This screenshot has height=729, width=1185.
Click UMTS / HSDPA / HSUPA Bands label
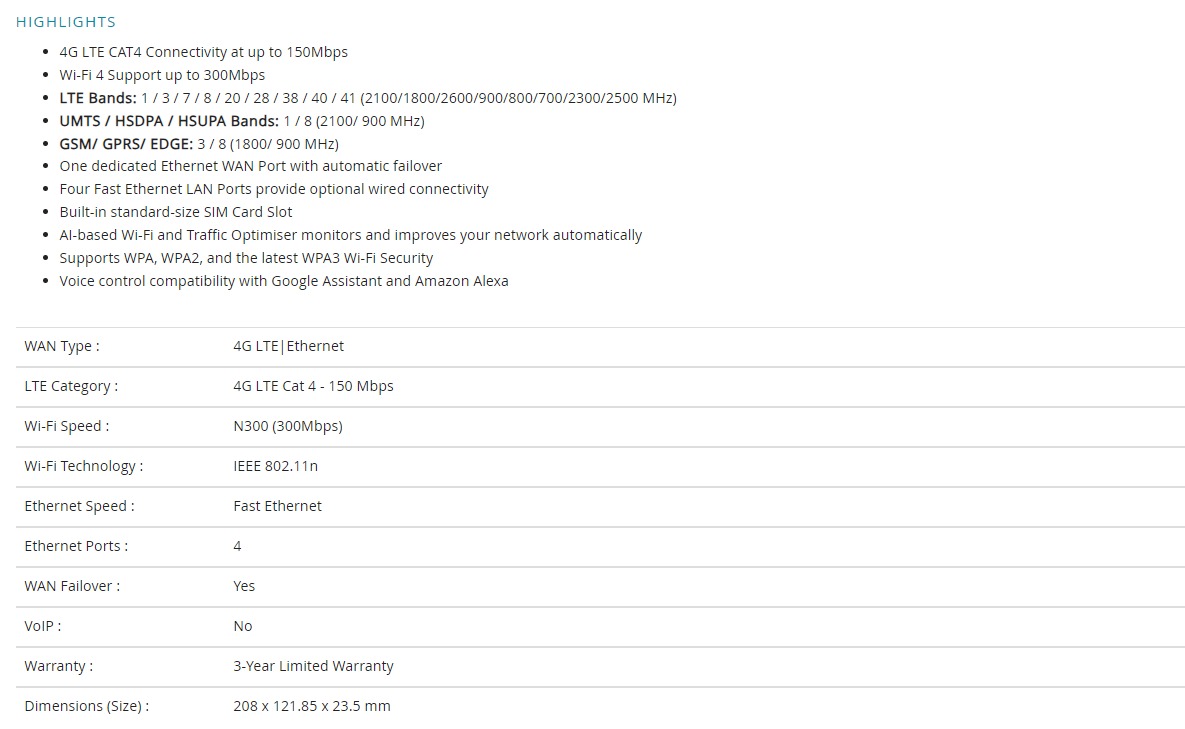coord(169,121)
